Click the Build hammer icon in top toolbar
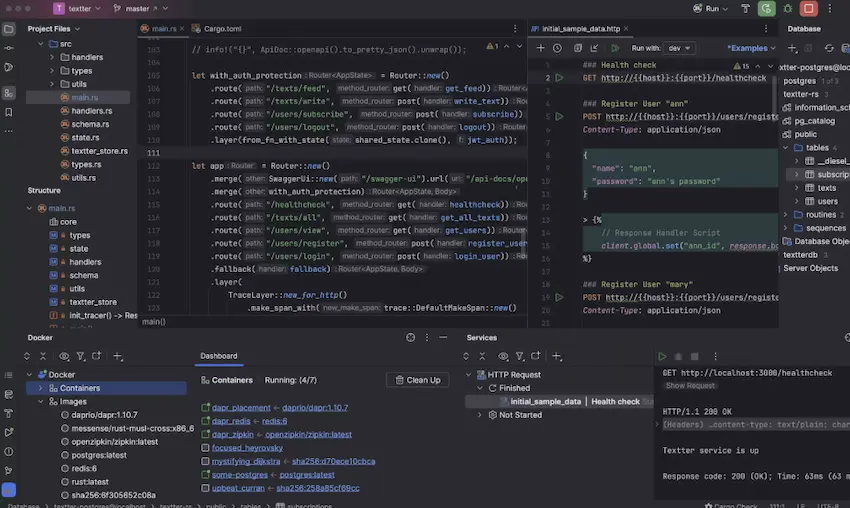 [x=745, y=9]
